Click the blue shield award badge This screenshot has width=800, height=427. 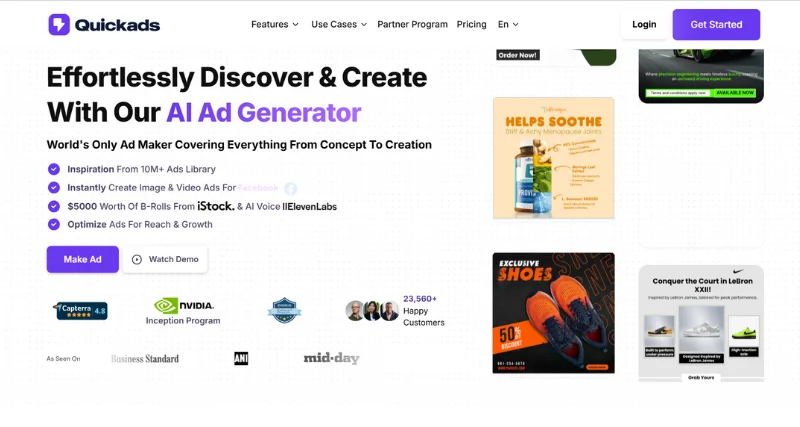tap(284, 310)
